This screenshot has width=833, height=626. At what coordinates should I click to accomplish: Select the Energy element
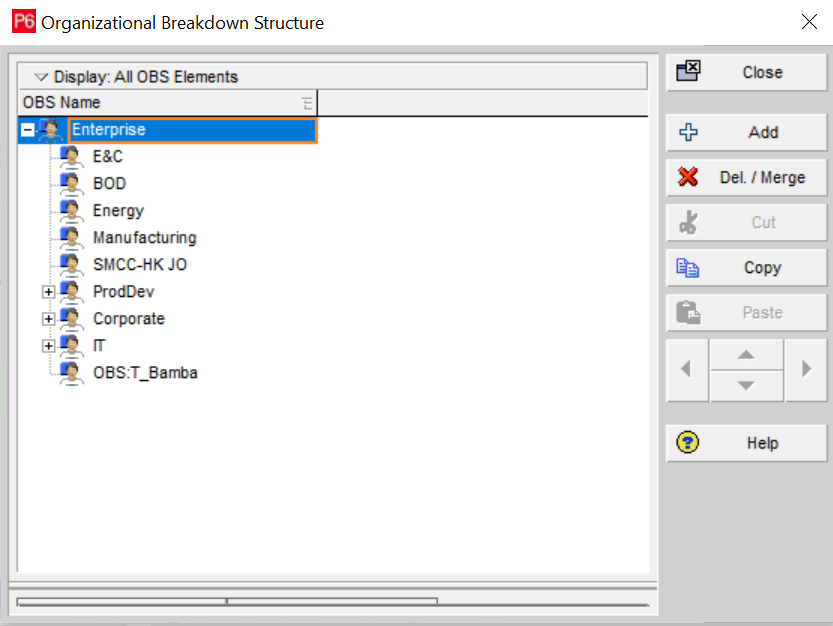(118, 211)
